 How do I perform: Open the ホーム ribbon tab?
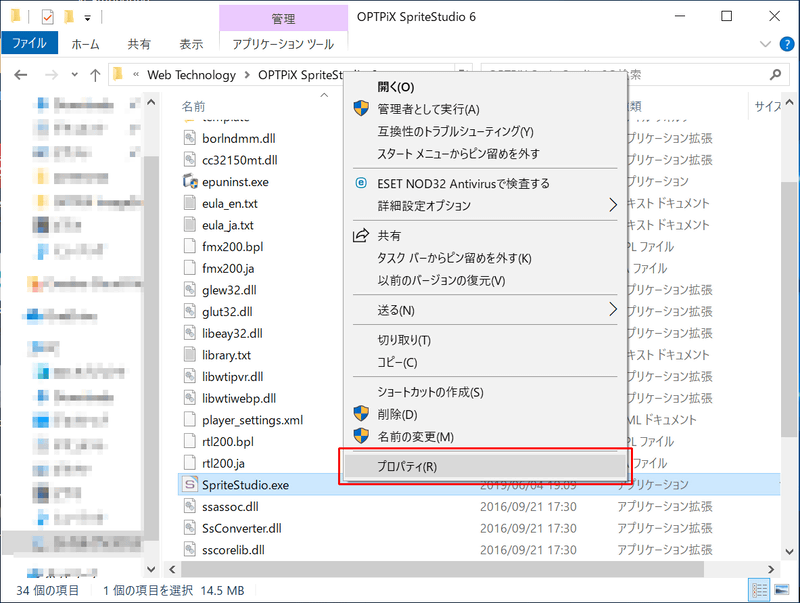click(85, 44)
